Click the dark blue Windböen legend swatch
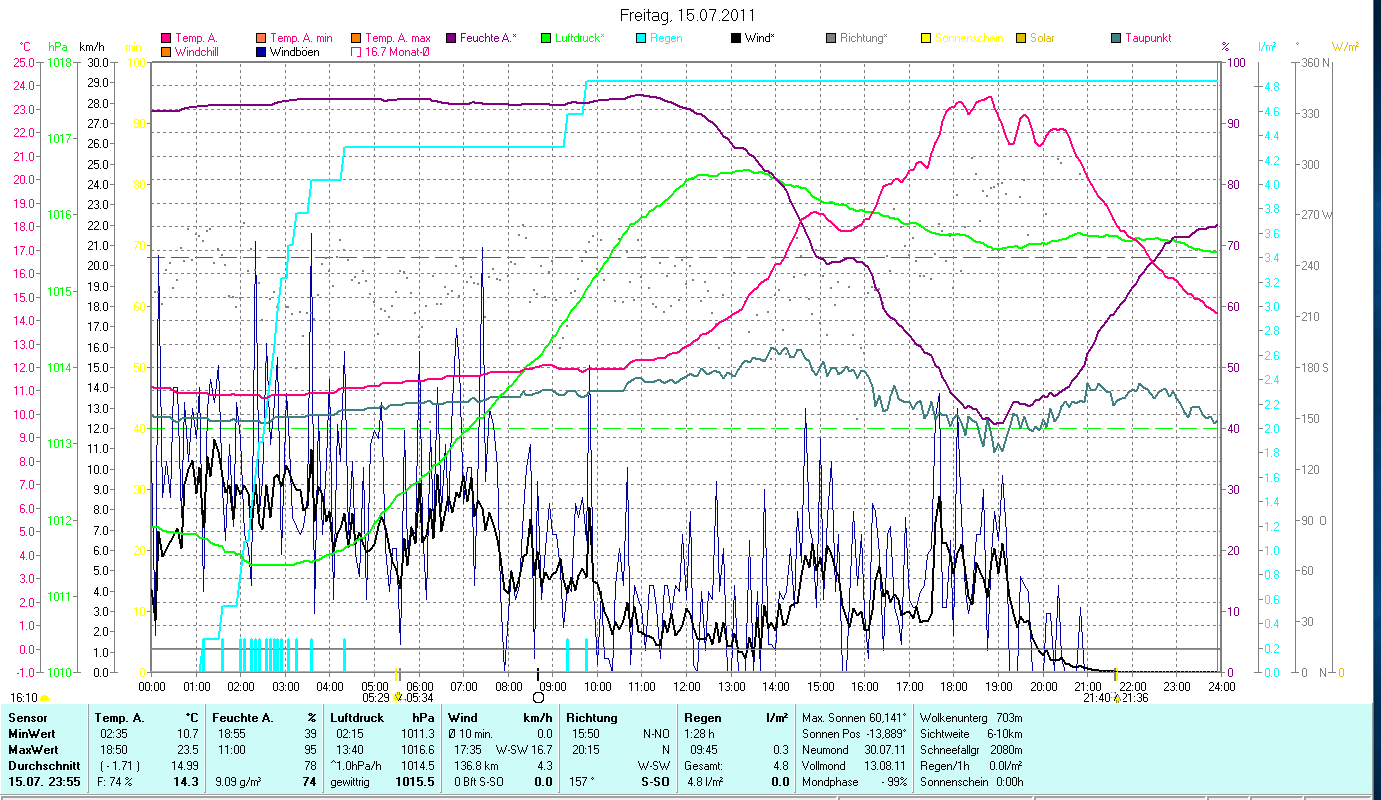Viewport: 1381px width, 800px height. pos(263,51)
